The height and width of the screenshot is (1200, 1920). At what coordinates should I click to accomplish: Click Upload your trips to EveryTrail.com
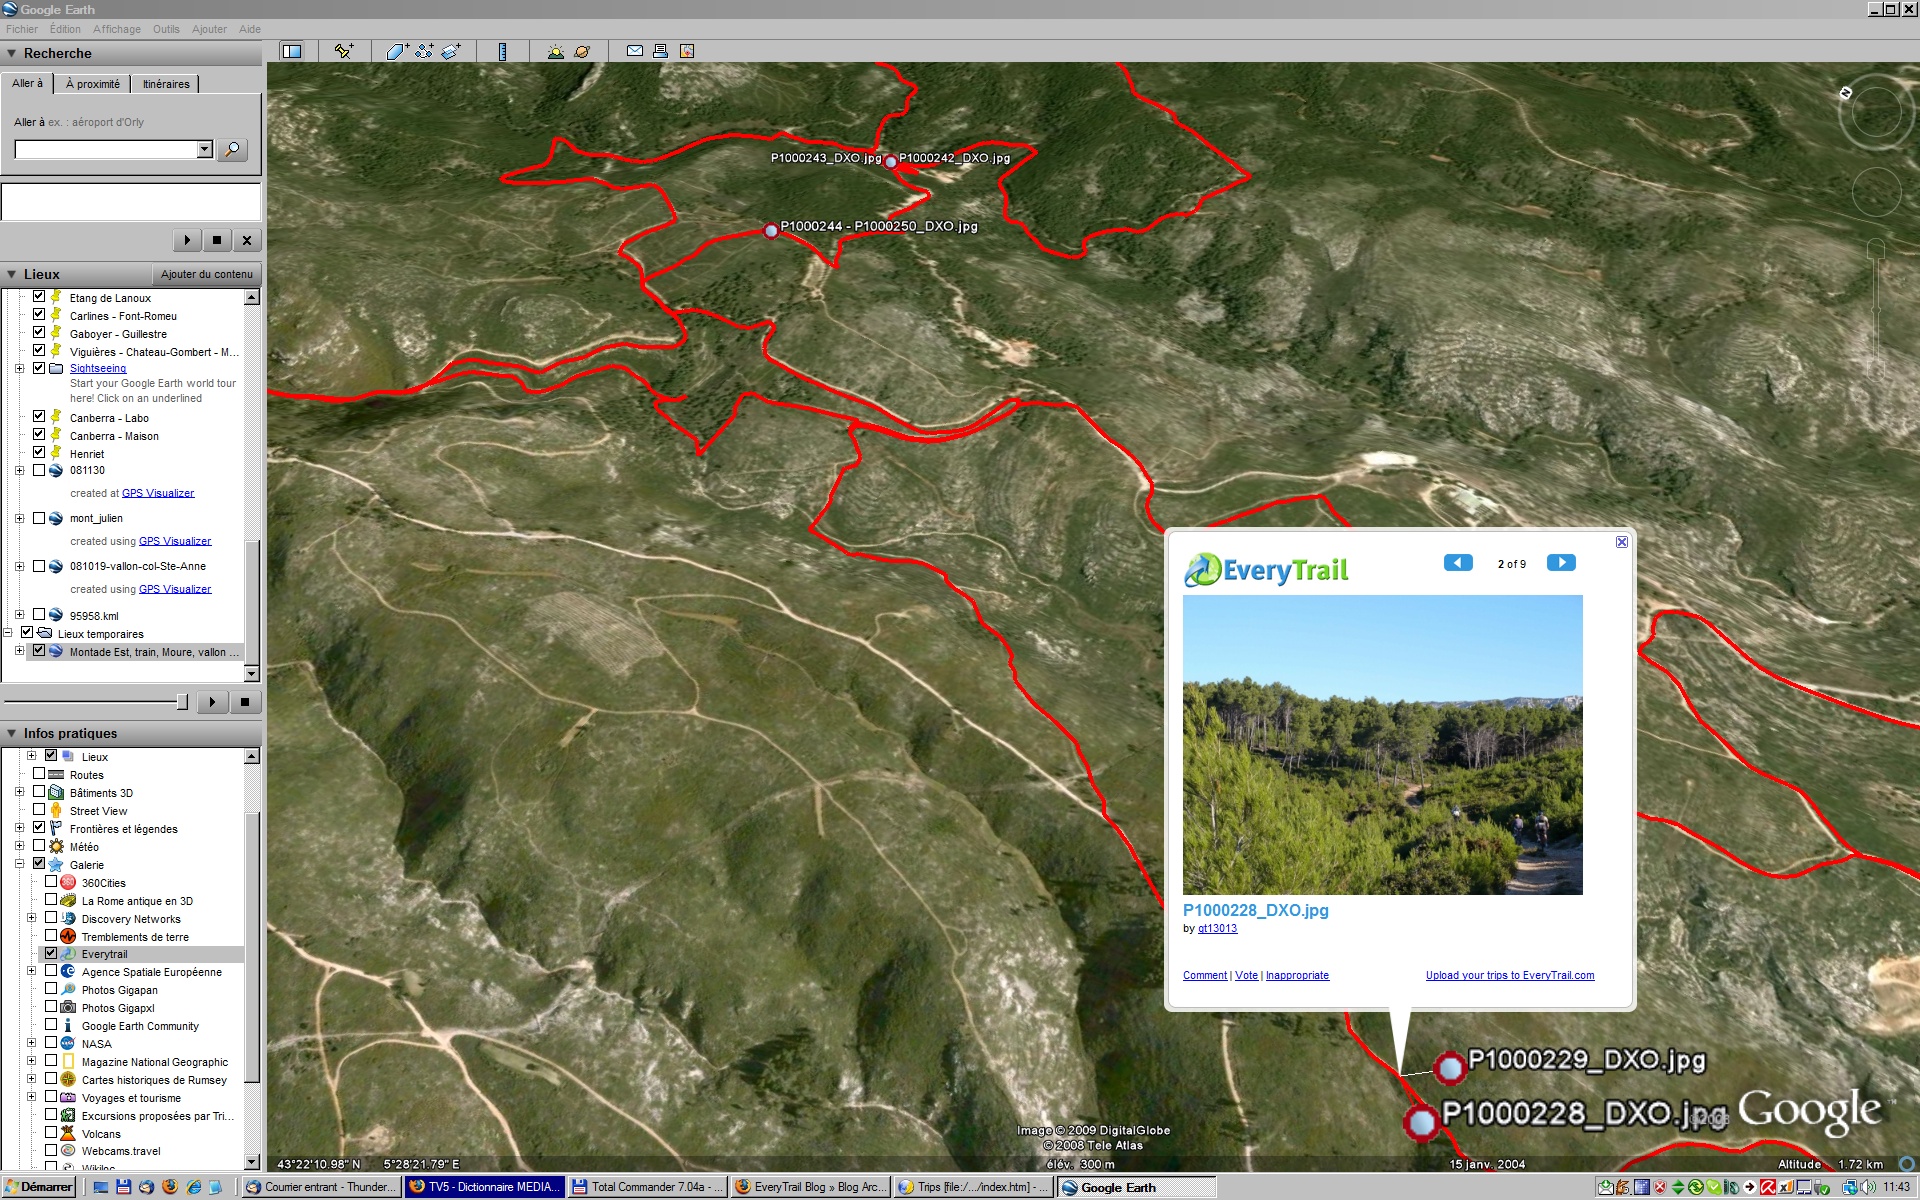pyautogui.click(x=1510, y=975)
